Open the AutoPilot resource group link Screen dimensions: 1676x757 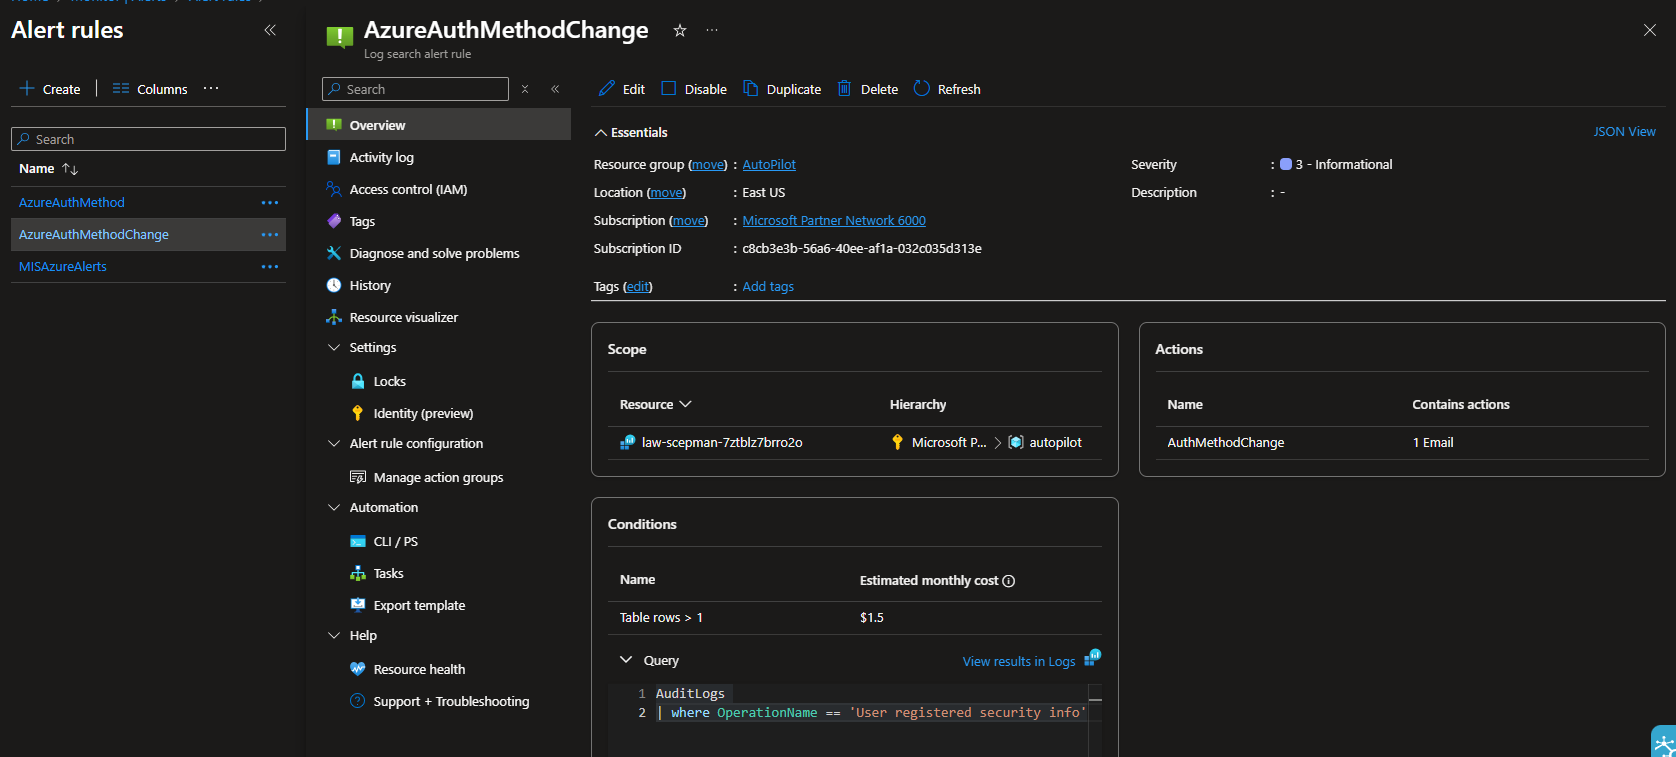point(769,164)
